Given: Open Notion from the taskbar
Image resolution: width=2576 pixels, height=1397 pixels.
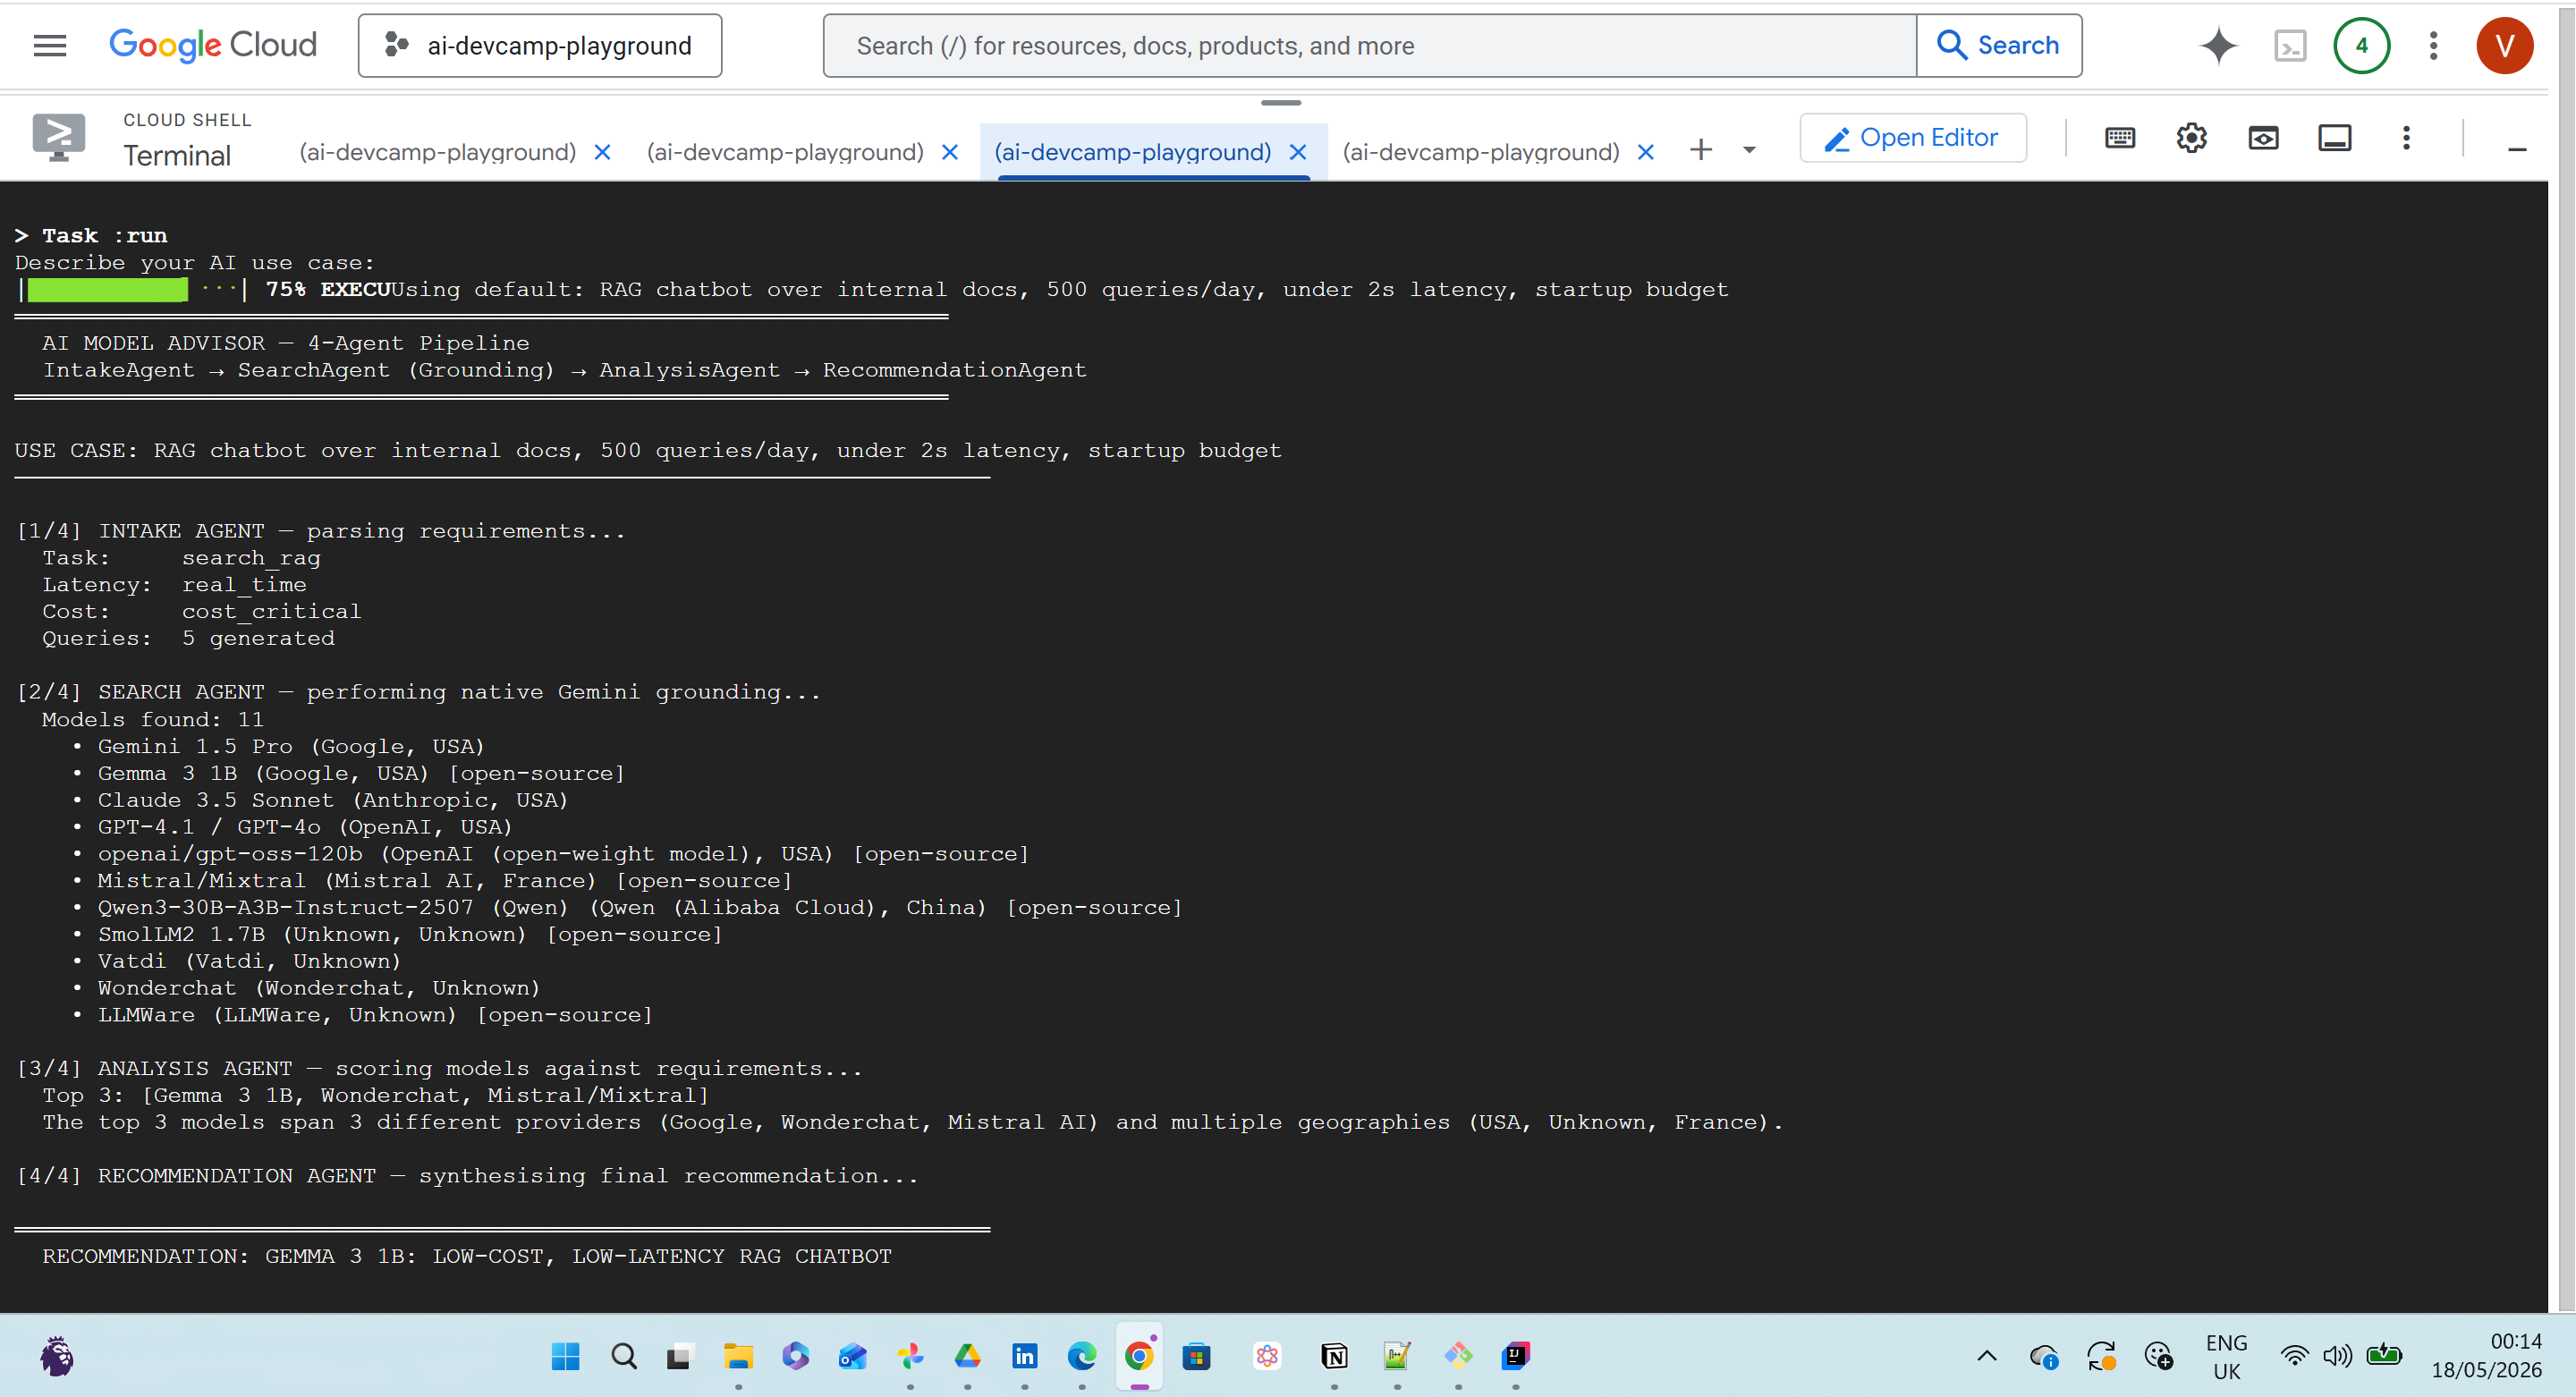Looking at the screenshot, I should pos(1334,1356).
